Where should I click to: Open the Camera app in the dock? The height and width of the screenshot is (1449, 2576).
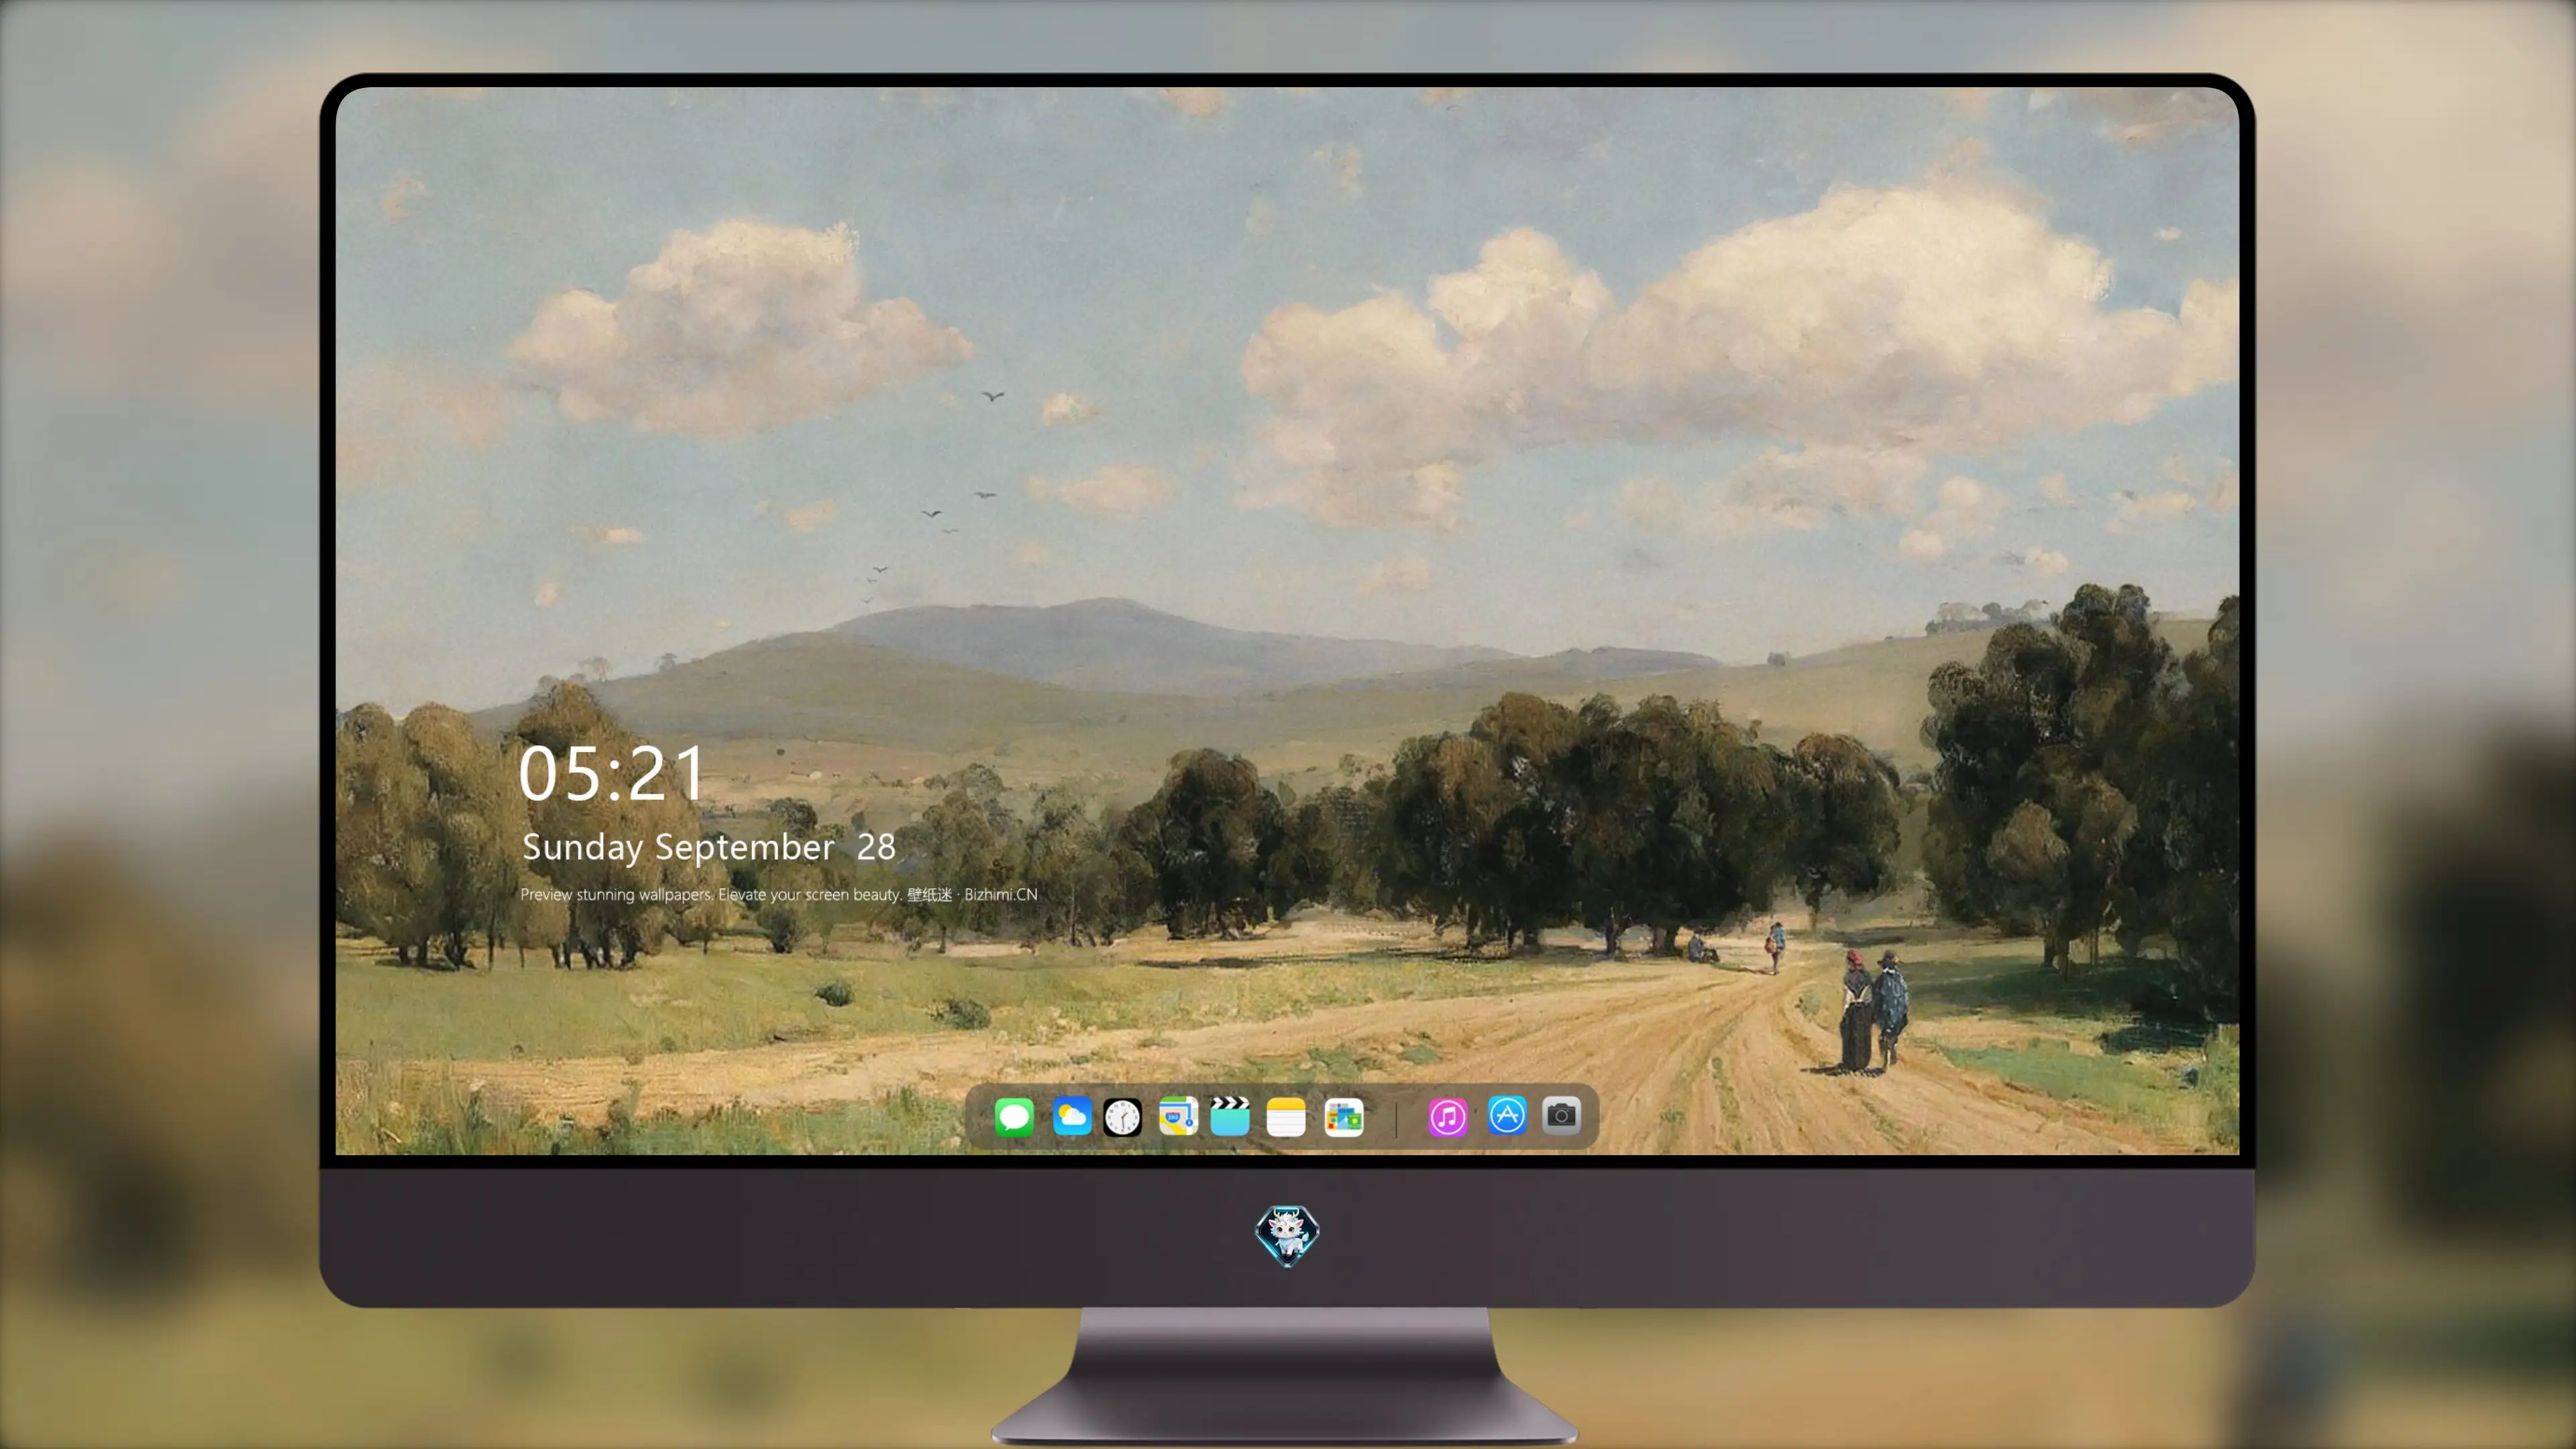coord(1561,1115)
